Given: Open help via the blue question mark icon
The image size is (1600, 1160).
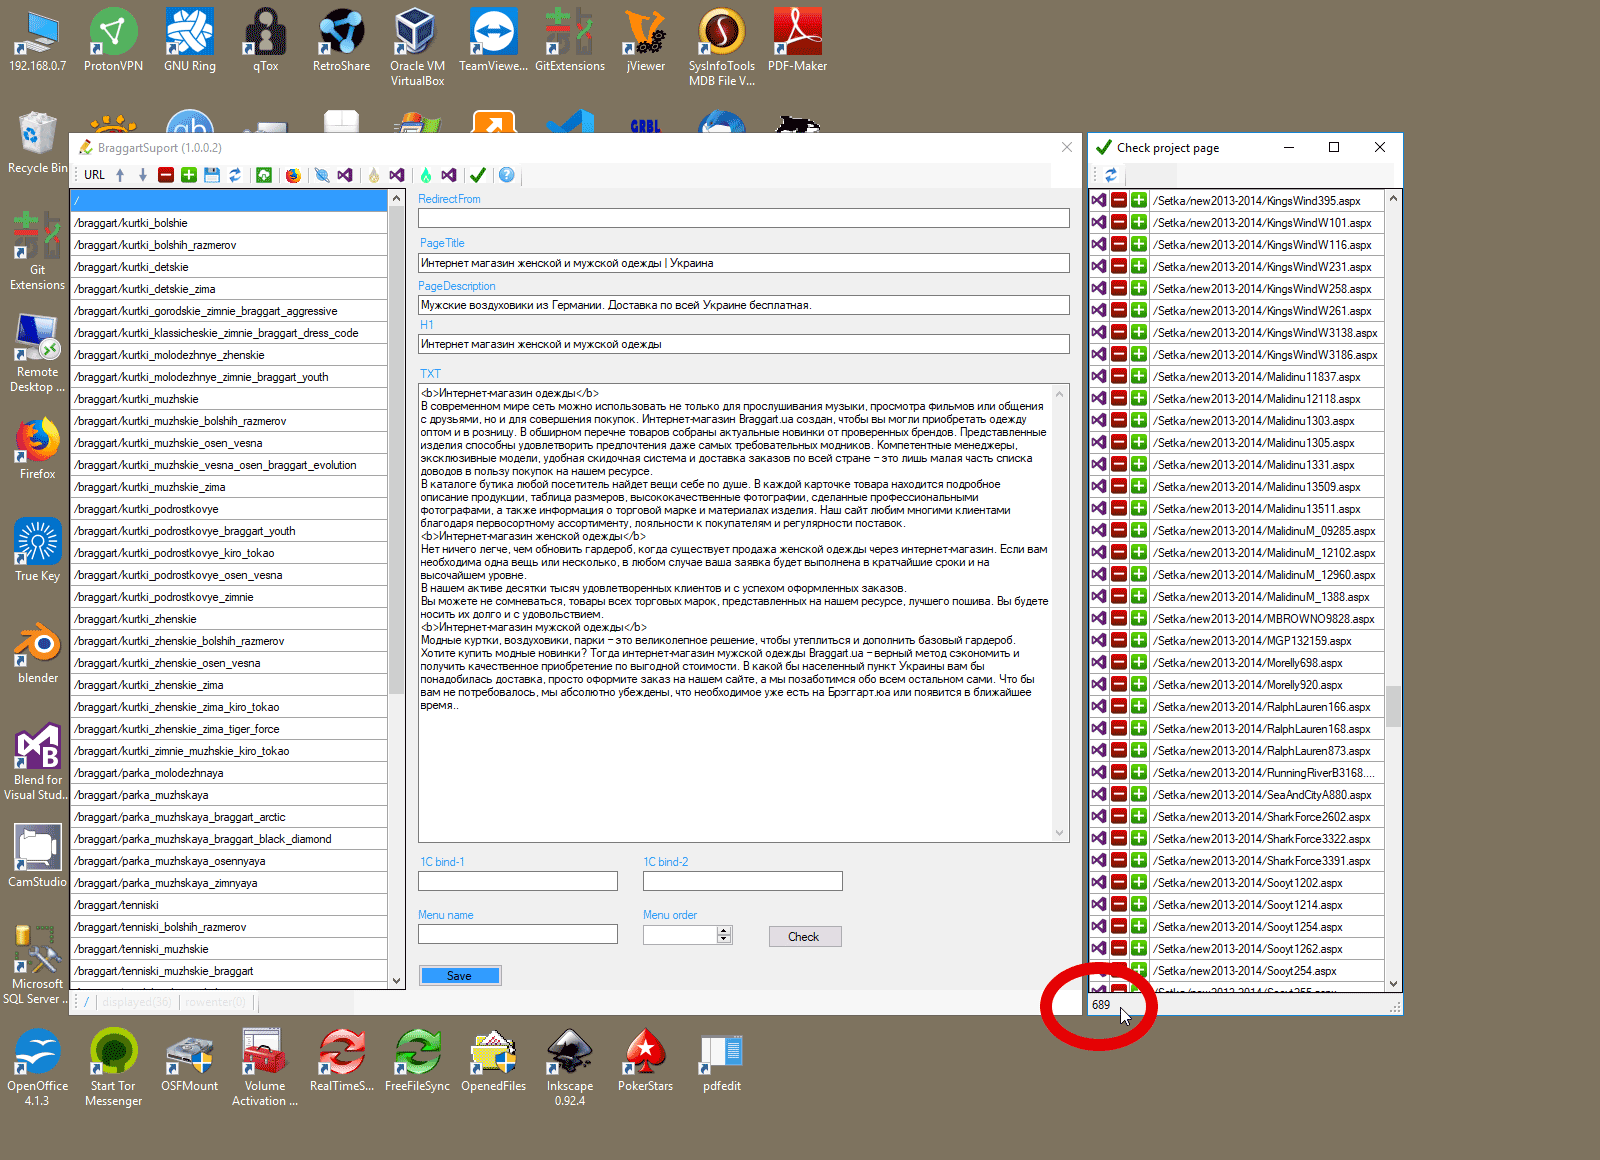Looking at the screenshot, I should point(507,175).
